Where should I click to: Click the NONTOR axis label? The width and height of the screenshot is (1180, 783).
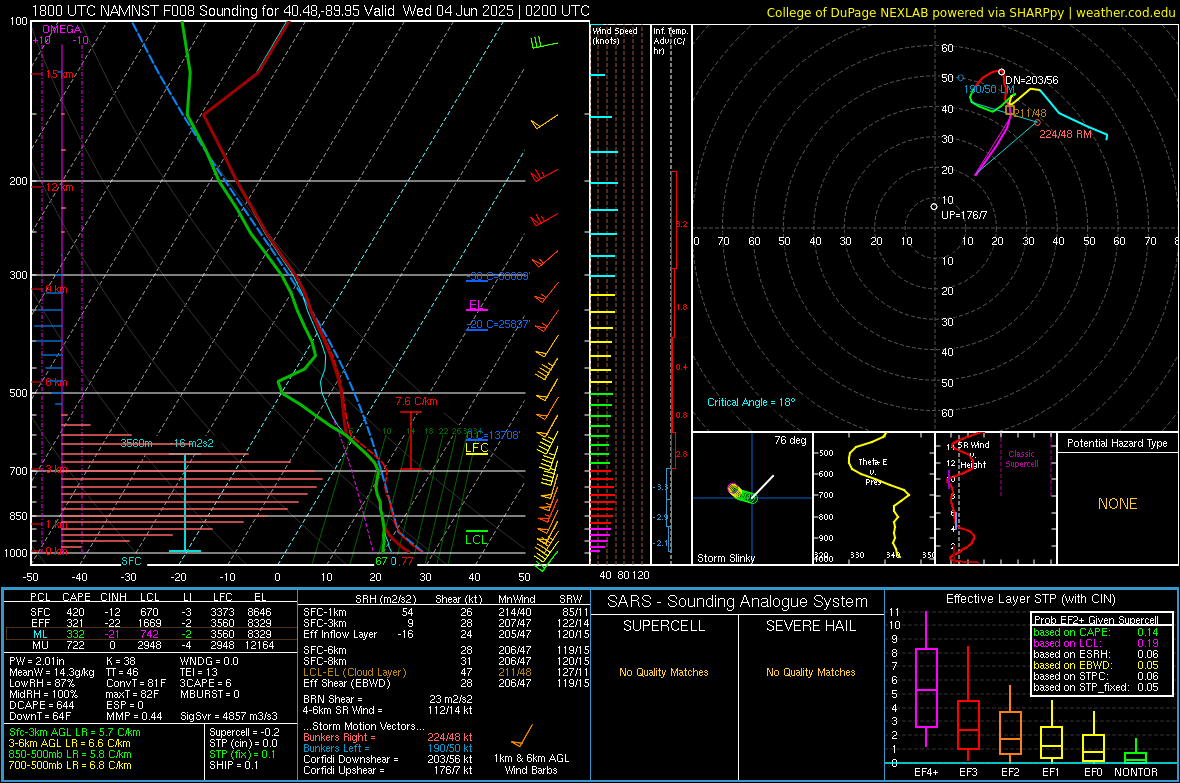[1136, 772]
